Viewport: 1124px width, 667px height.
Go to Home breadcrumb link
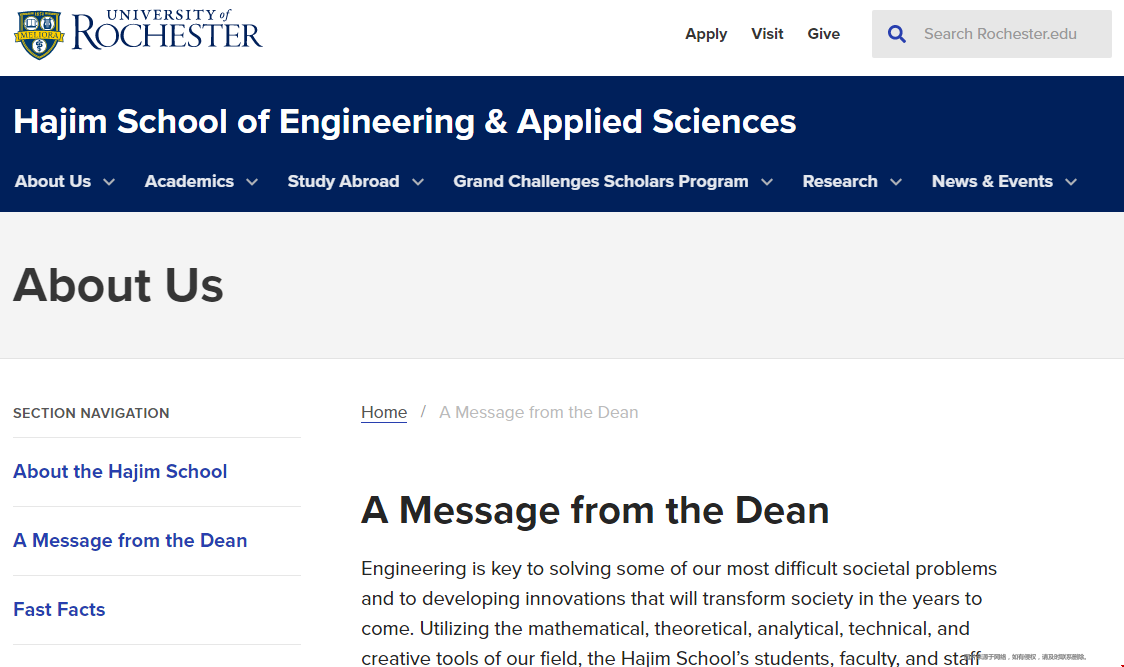tap(384, 412)
